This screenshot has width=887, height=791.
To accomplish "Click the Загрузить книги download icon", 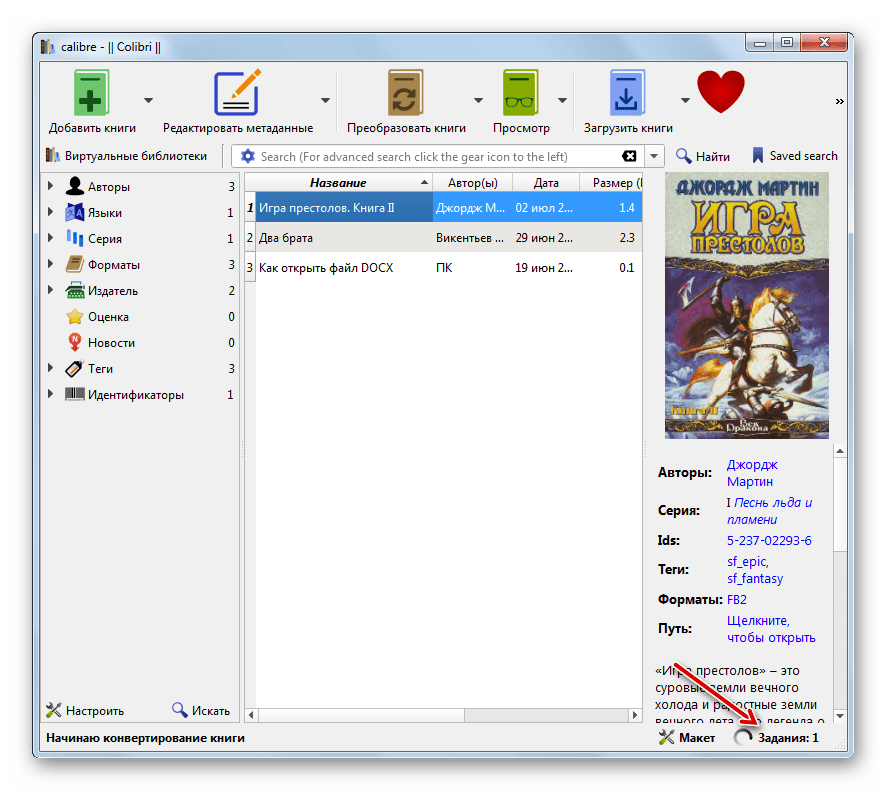I will click(627, 93).
